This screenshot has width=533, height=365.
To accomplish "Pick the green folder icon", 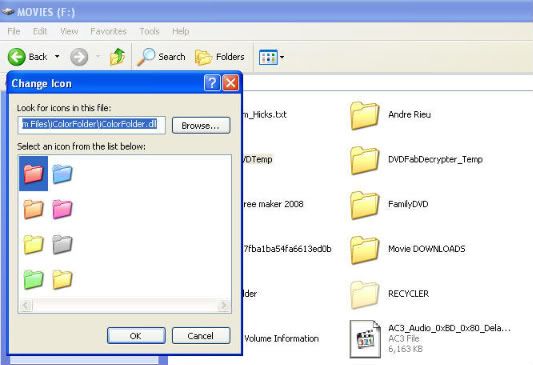I will [33, 279].
